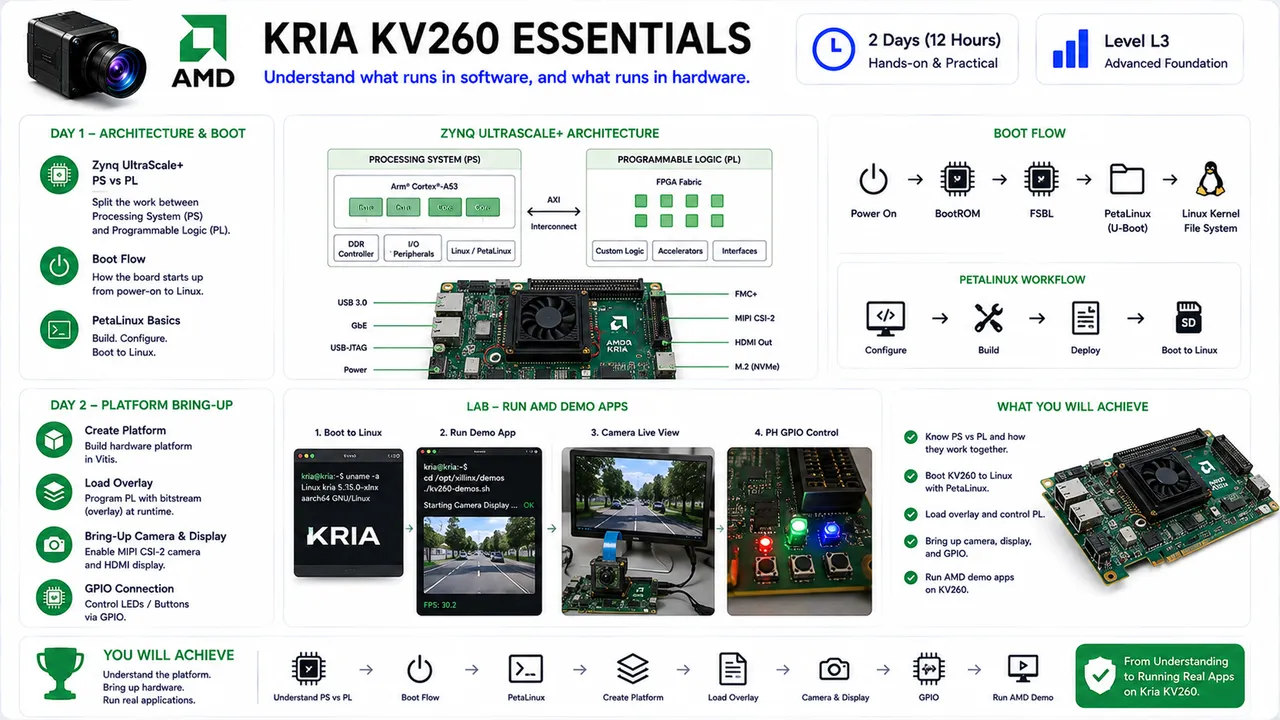Click the DDR Controller box
1280x720 pixels.
[x=356, y=250]
